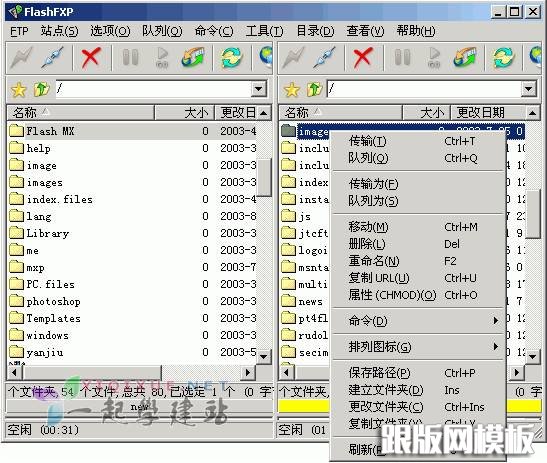This screenshot has height=463, width=547.
Task: Choose 重命名(N) in the context menu
Action: point(418,261)
